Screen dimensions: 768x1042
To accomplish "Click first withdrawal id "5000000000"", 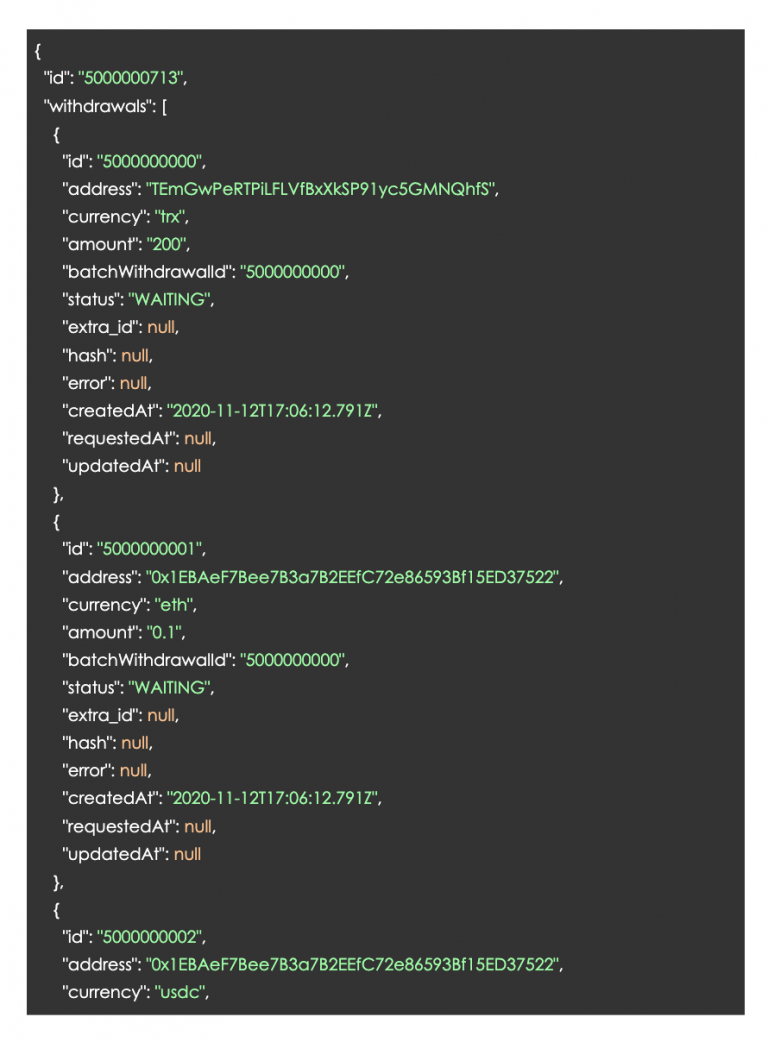I will pos(149,161).
